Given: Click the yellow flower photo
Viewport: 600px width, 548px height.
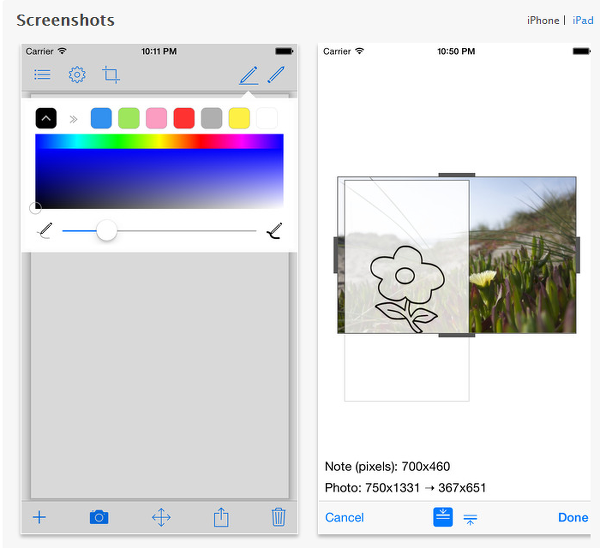Looking at the screenshot, I should coord(483,277).
